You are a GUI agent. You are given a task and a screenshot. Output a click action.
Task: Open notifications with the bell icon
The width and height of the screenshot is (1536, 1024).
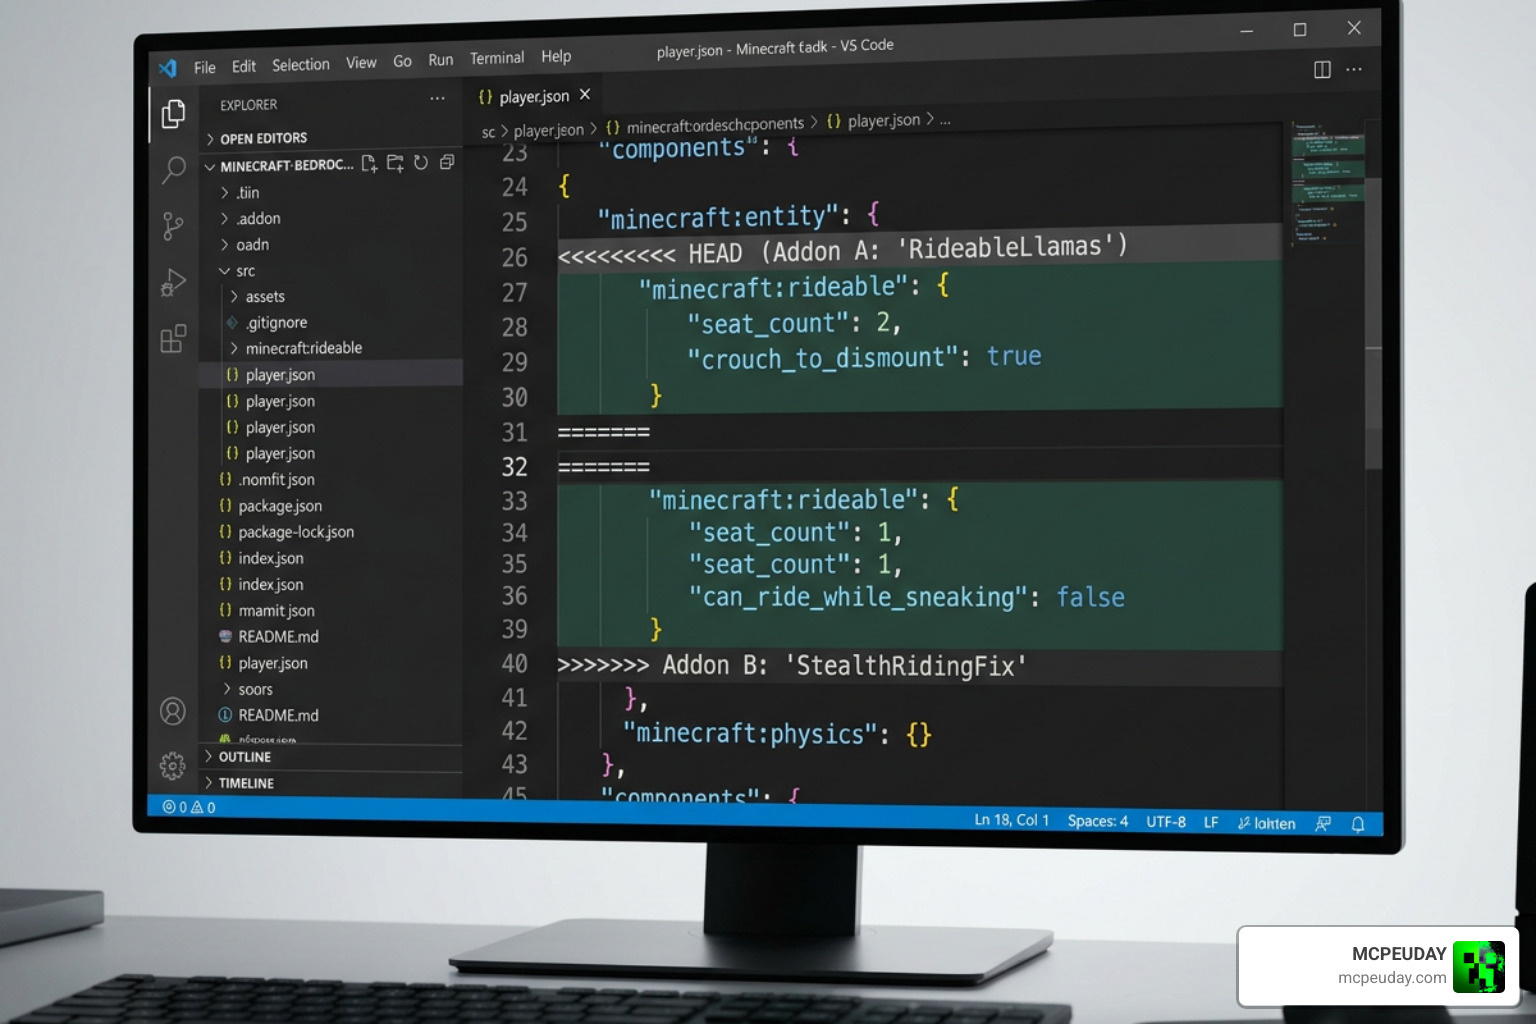pos(1358,824)
